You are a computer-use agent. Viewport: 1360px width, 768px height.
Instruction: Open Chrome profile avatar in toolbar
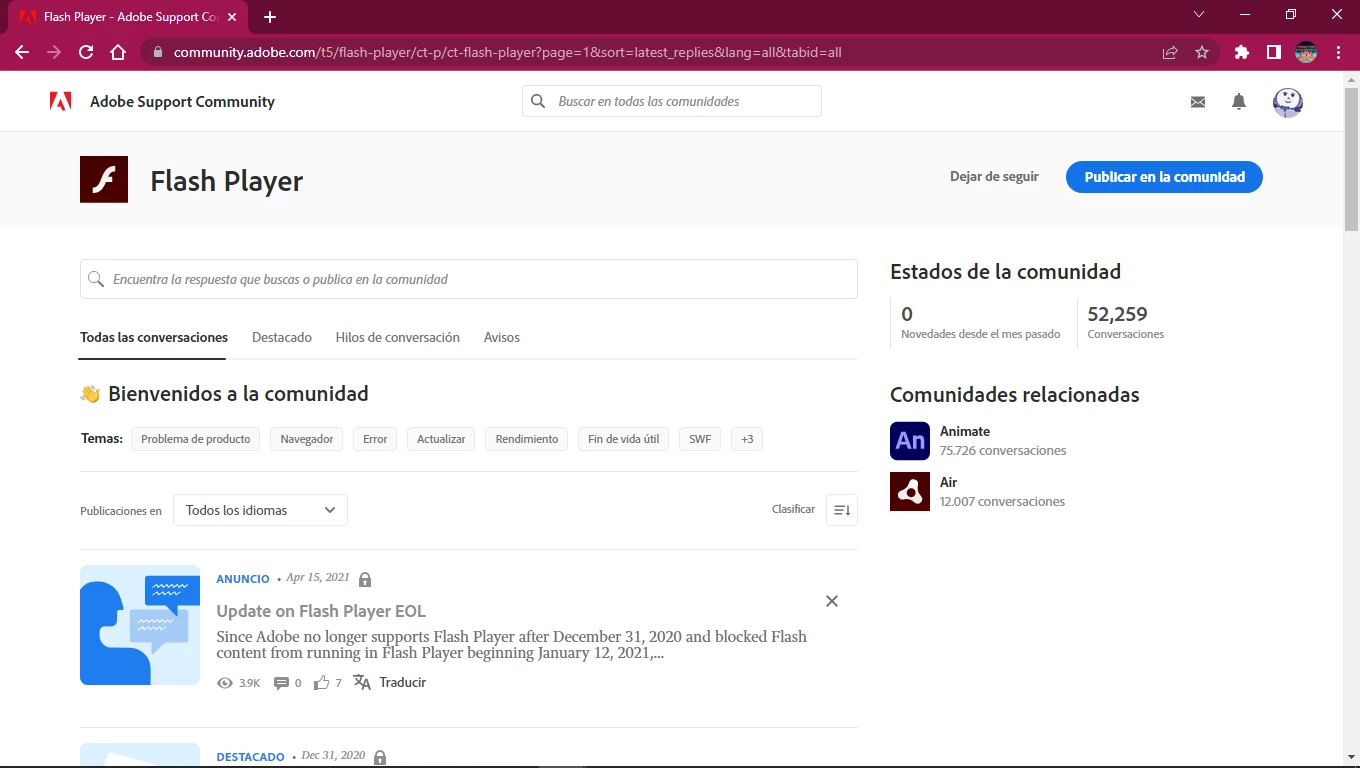(1306, 52)
